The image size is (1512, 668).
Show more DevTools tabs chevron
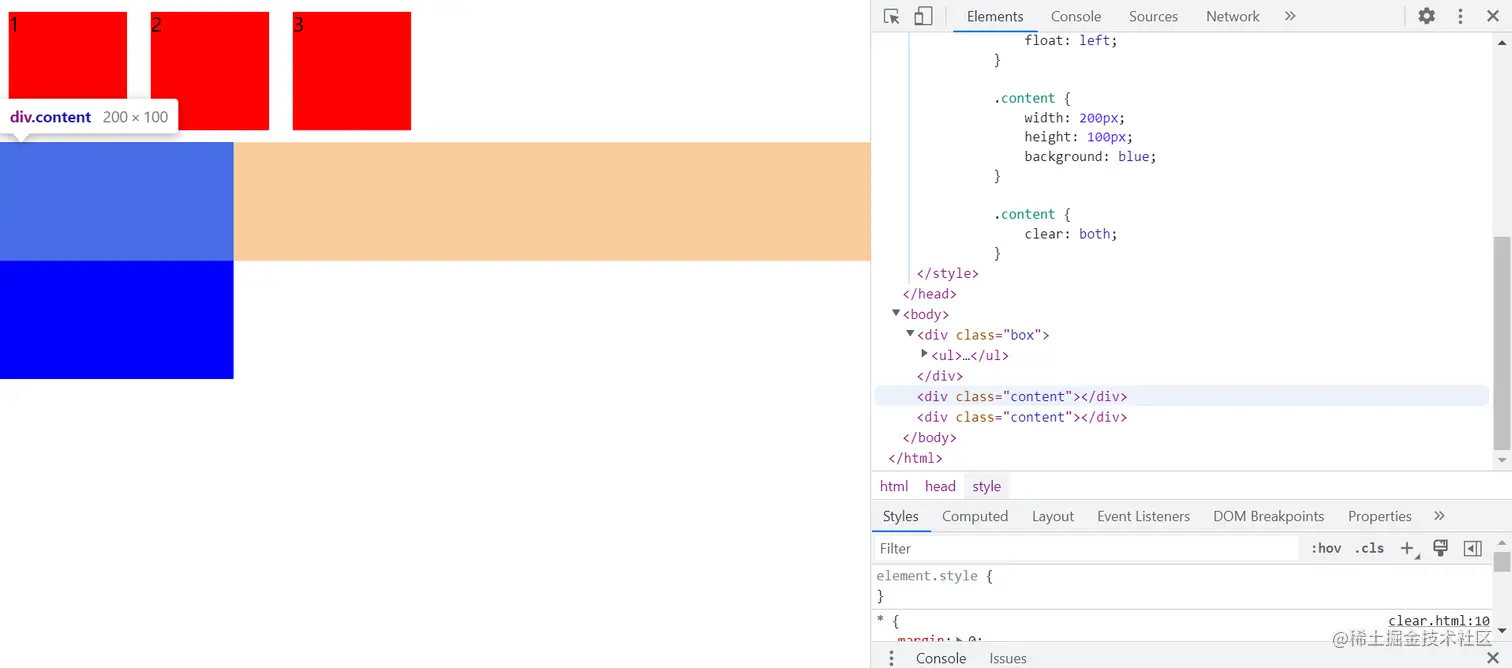pyautogui.click(x=1290, y=16)
